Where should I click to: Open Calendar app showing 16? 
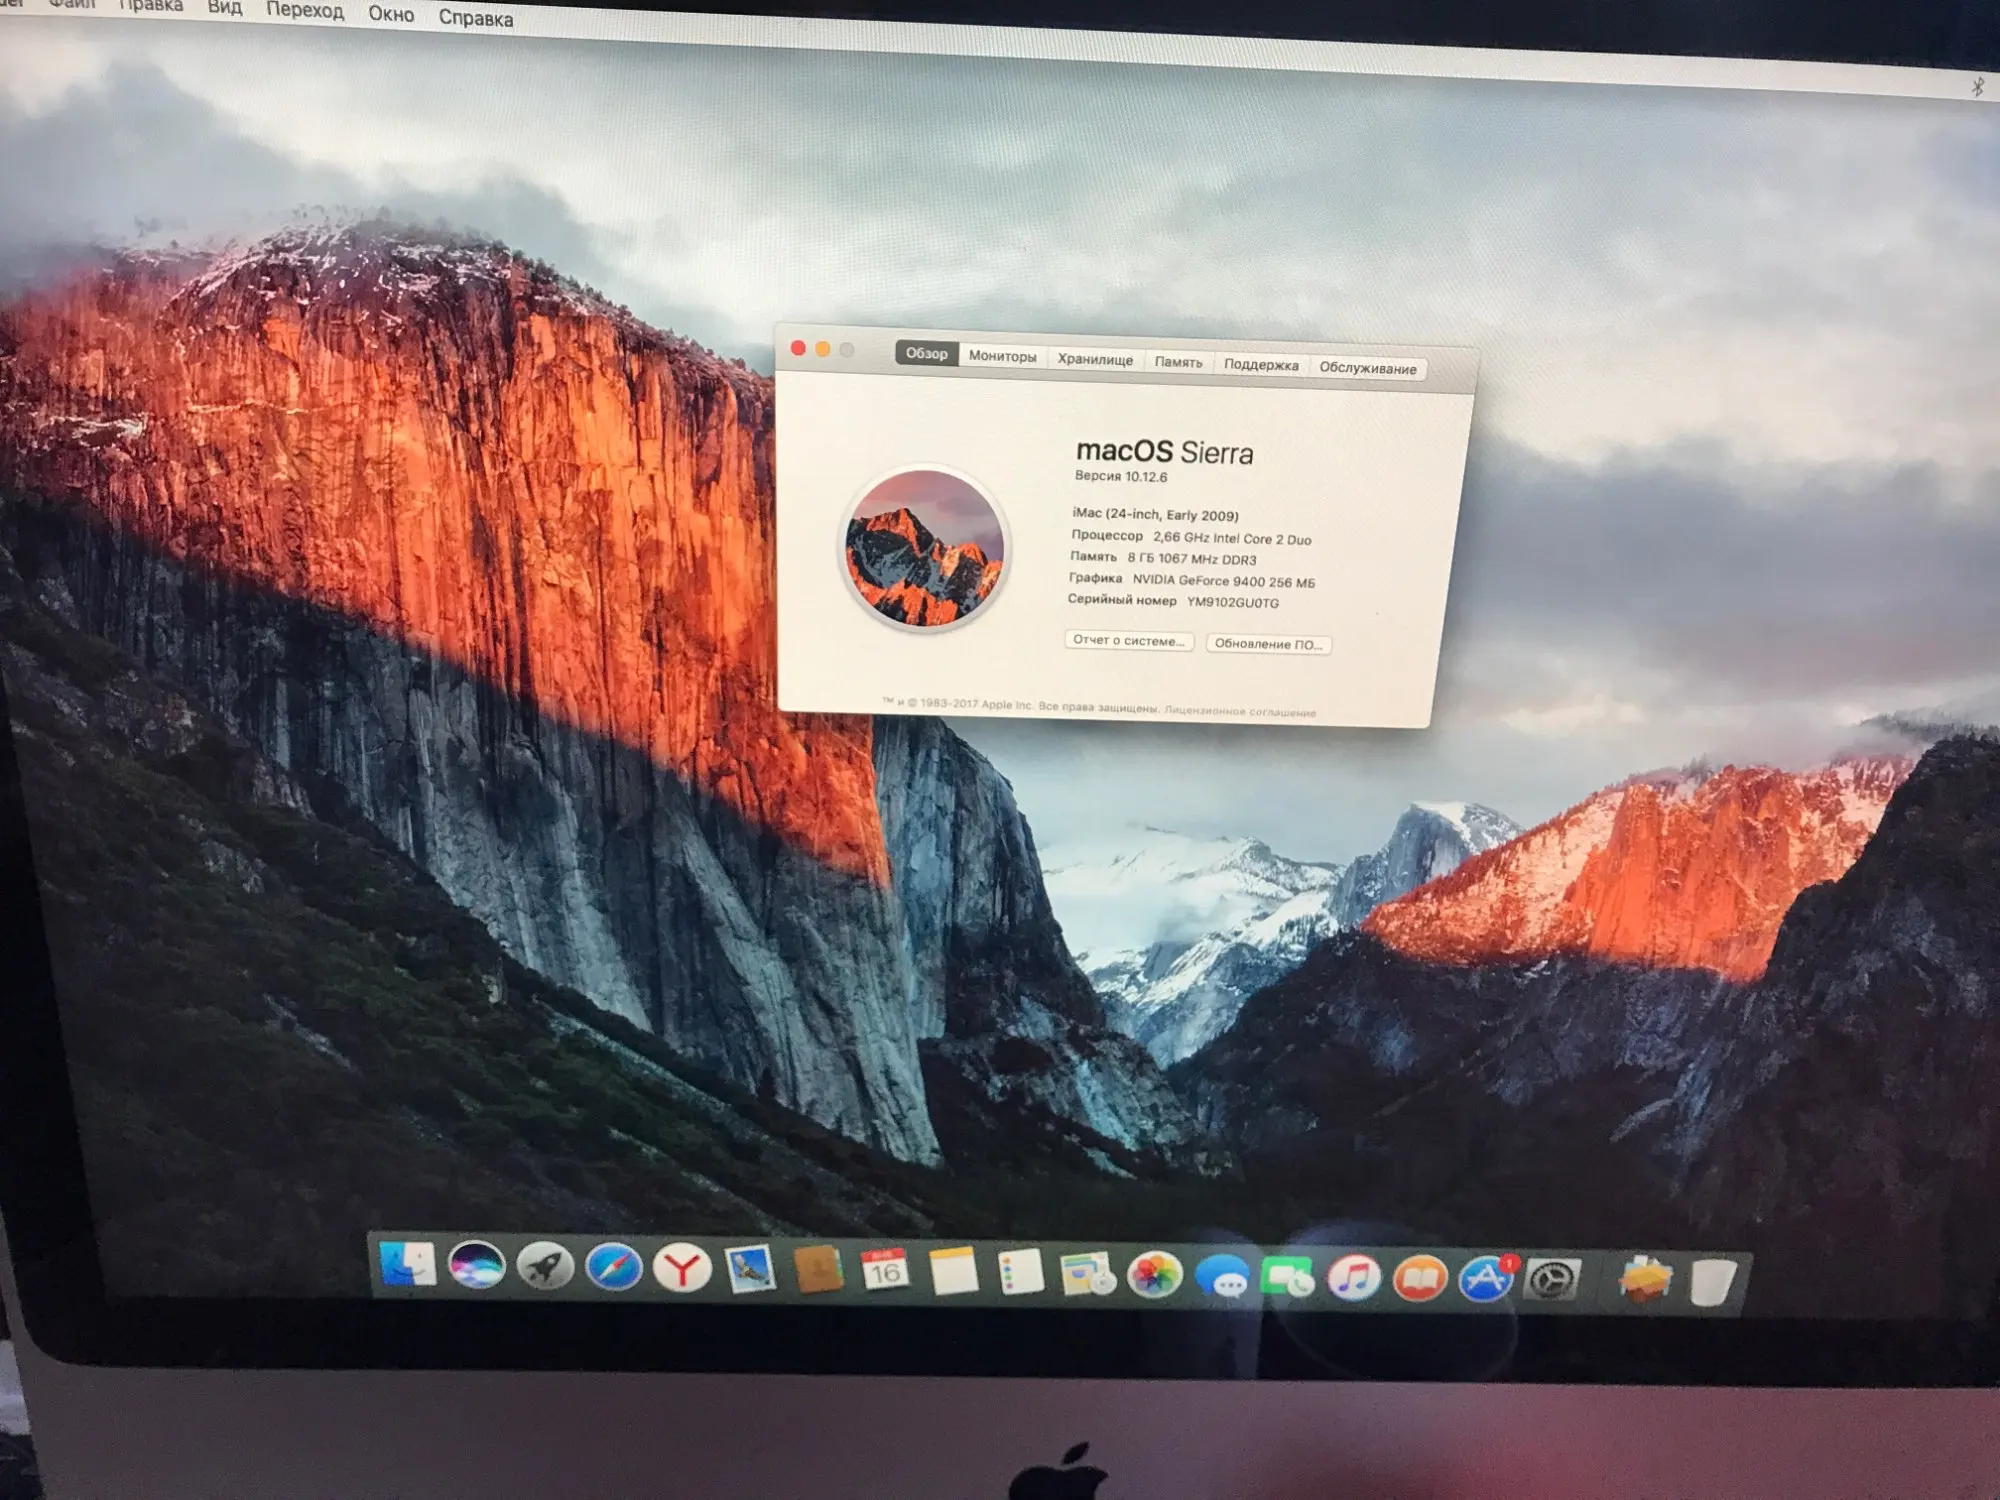coord(885,1271)
